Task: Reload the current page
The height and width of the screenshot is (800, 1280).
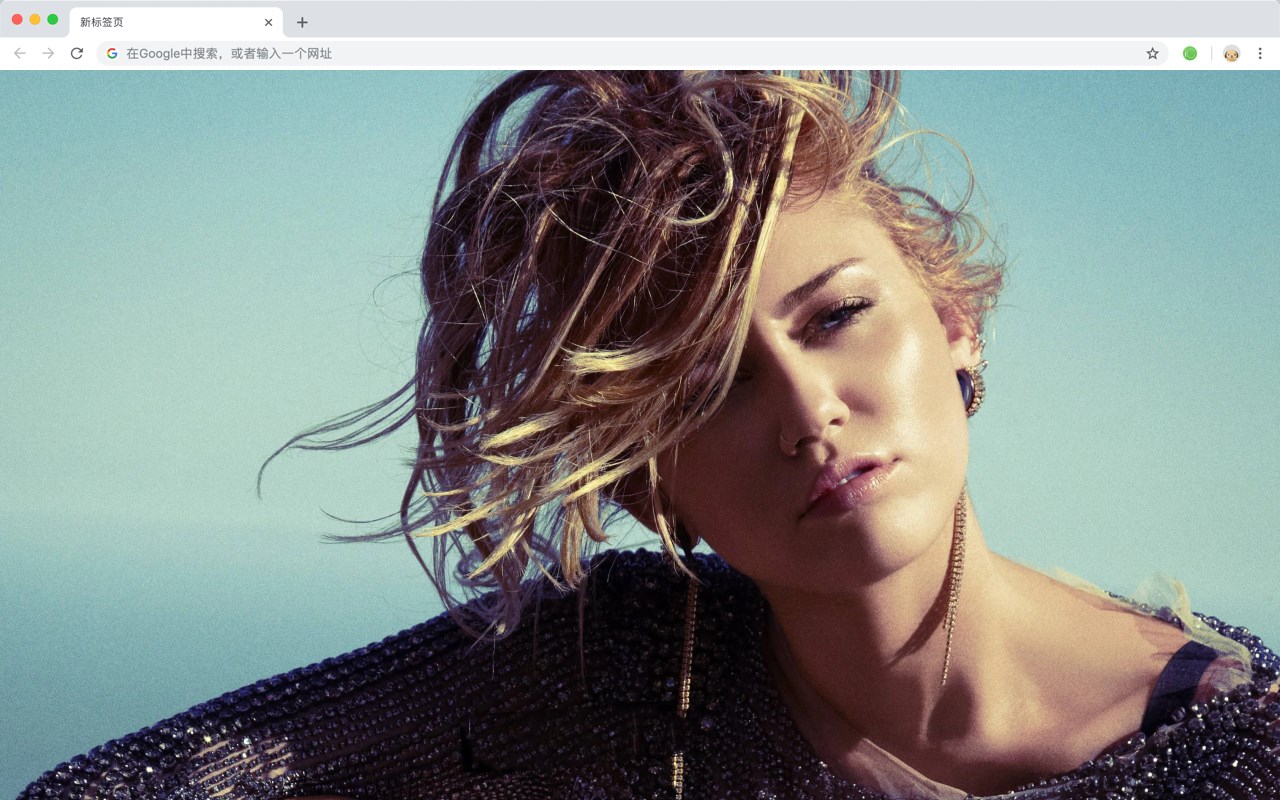Action: pyautogui.click(x=77, y=53)
